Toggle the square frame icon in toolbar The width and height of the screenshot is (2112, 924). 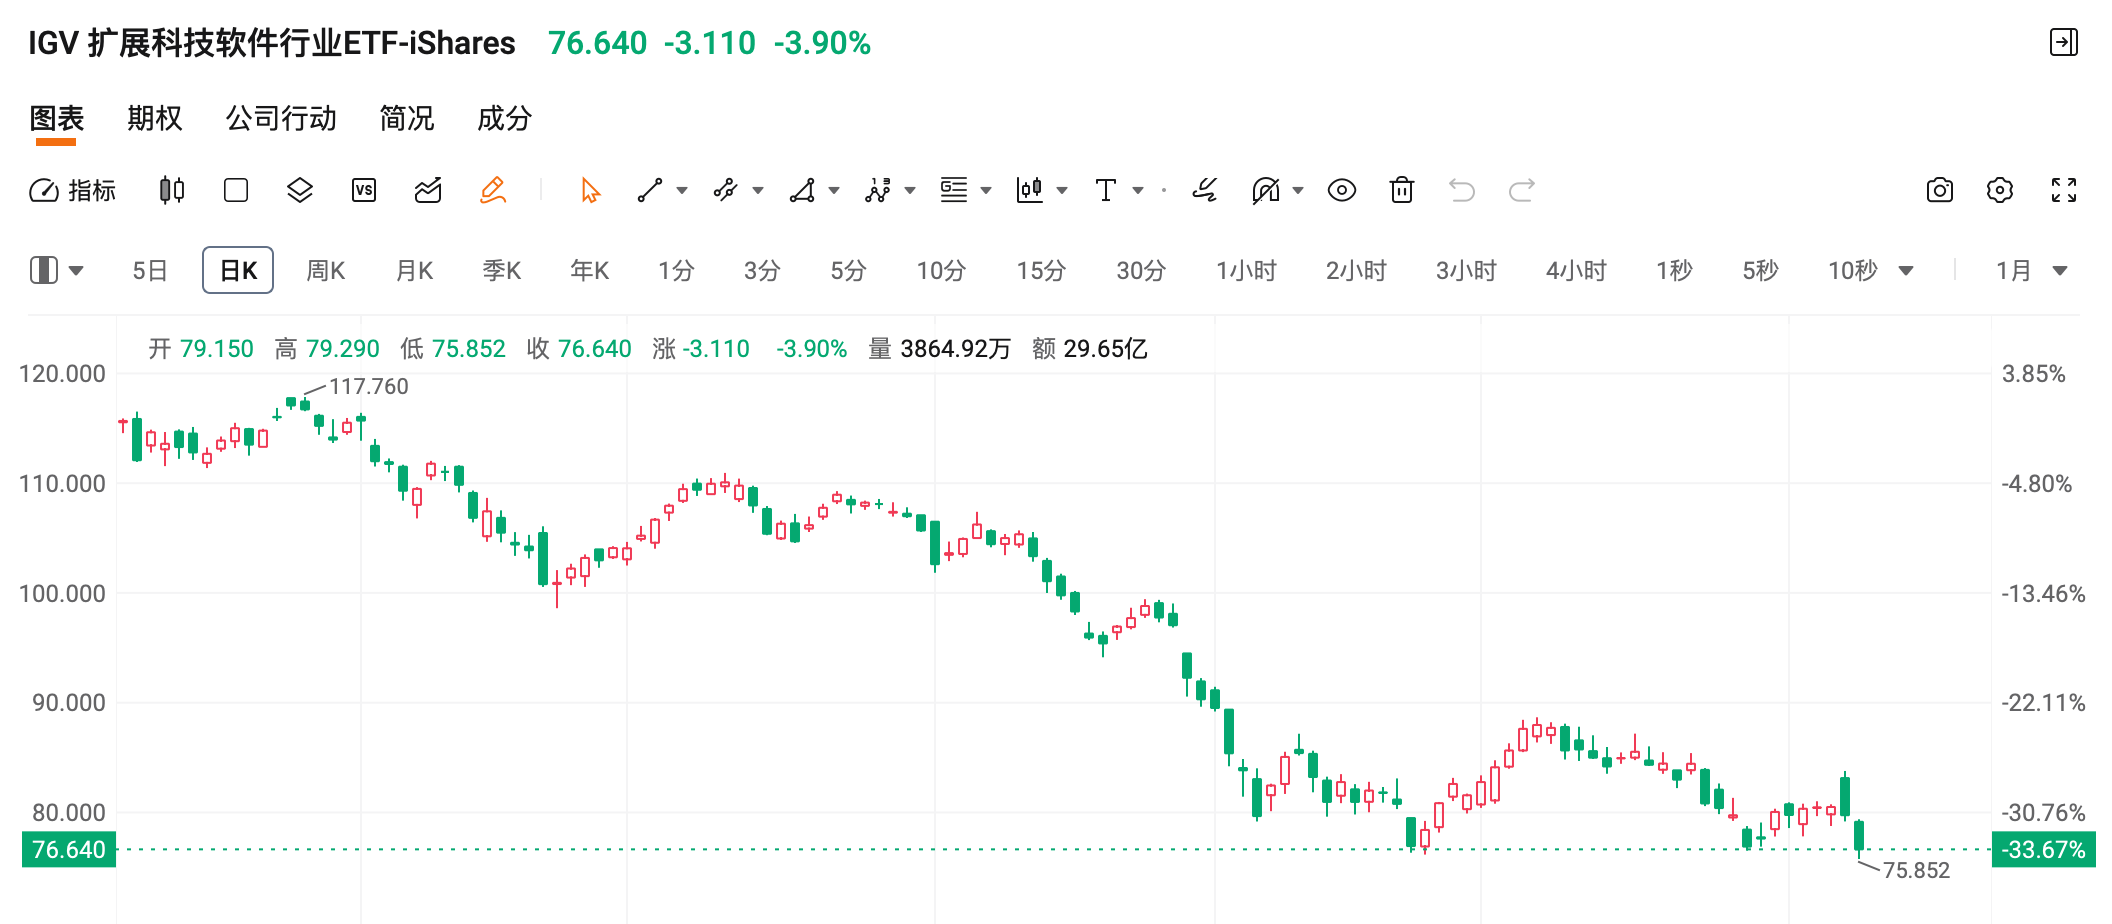(236, 190)
